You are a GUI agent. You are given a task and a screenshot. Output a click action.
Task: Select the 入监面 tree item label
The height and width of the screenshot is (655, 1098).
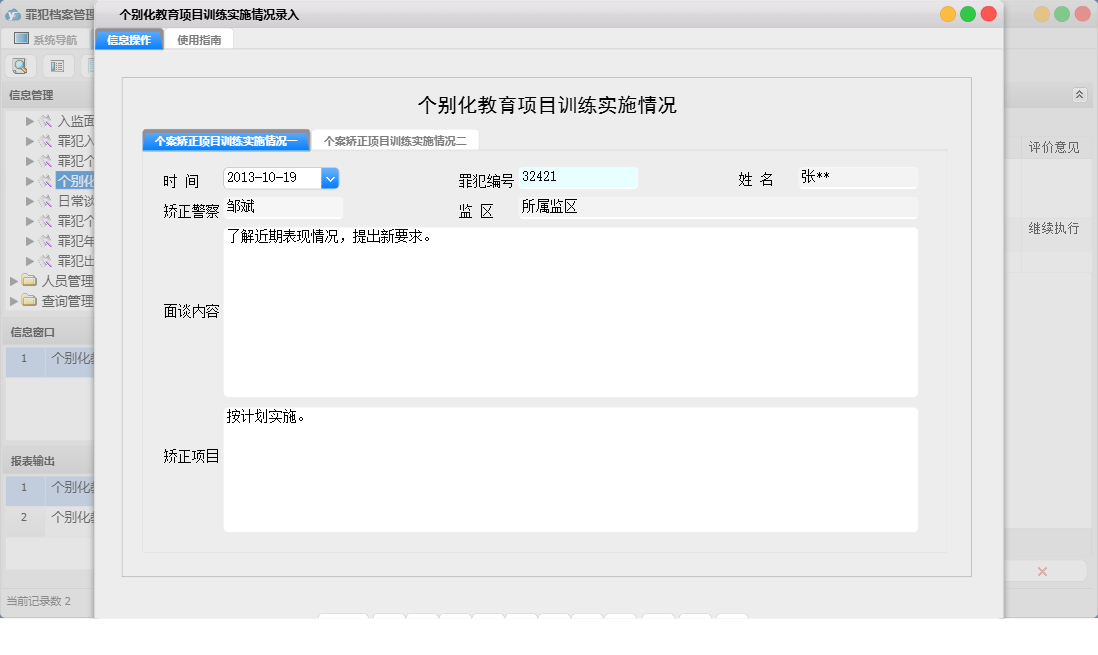tap(76, 121)
